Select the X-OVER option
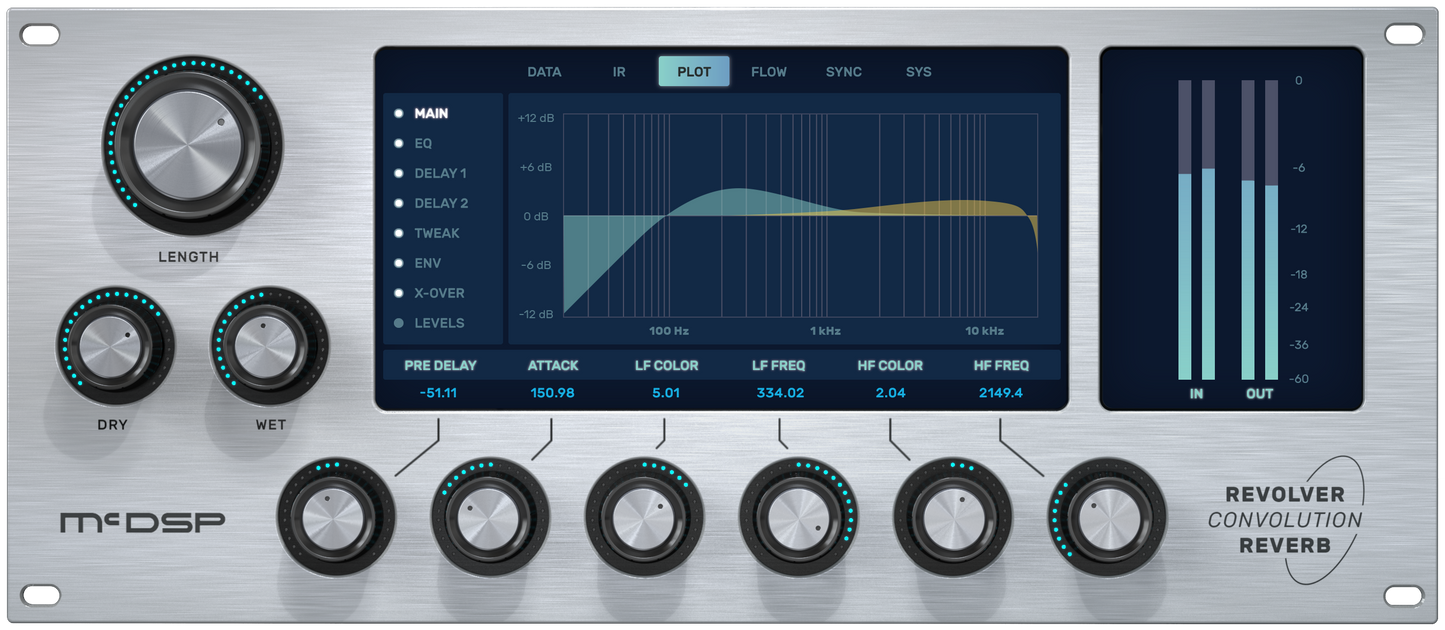This screenshot has width=1445, height=630. click(x=439, y=293)
